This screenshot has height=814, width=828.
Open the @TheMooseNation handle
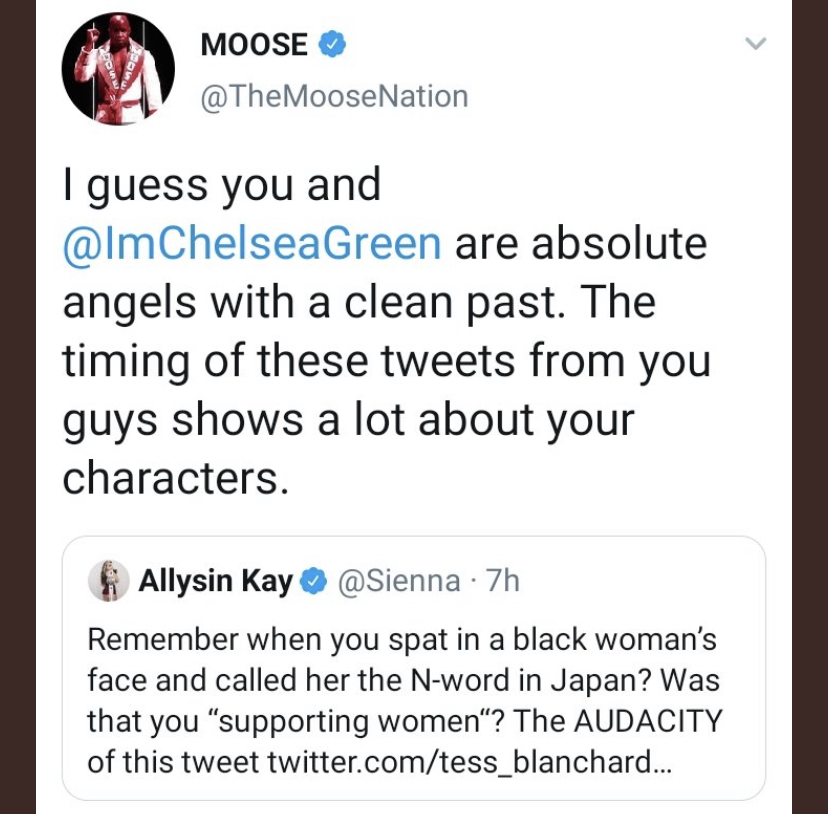(x=334, y=96)
